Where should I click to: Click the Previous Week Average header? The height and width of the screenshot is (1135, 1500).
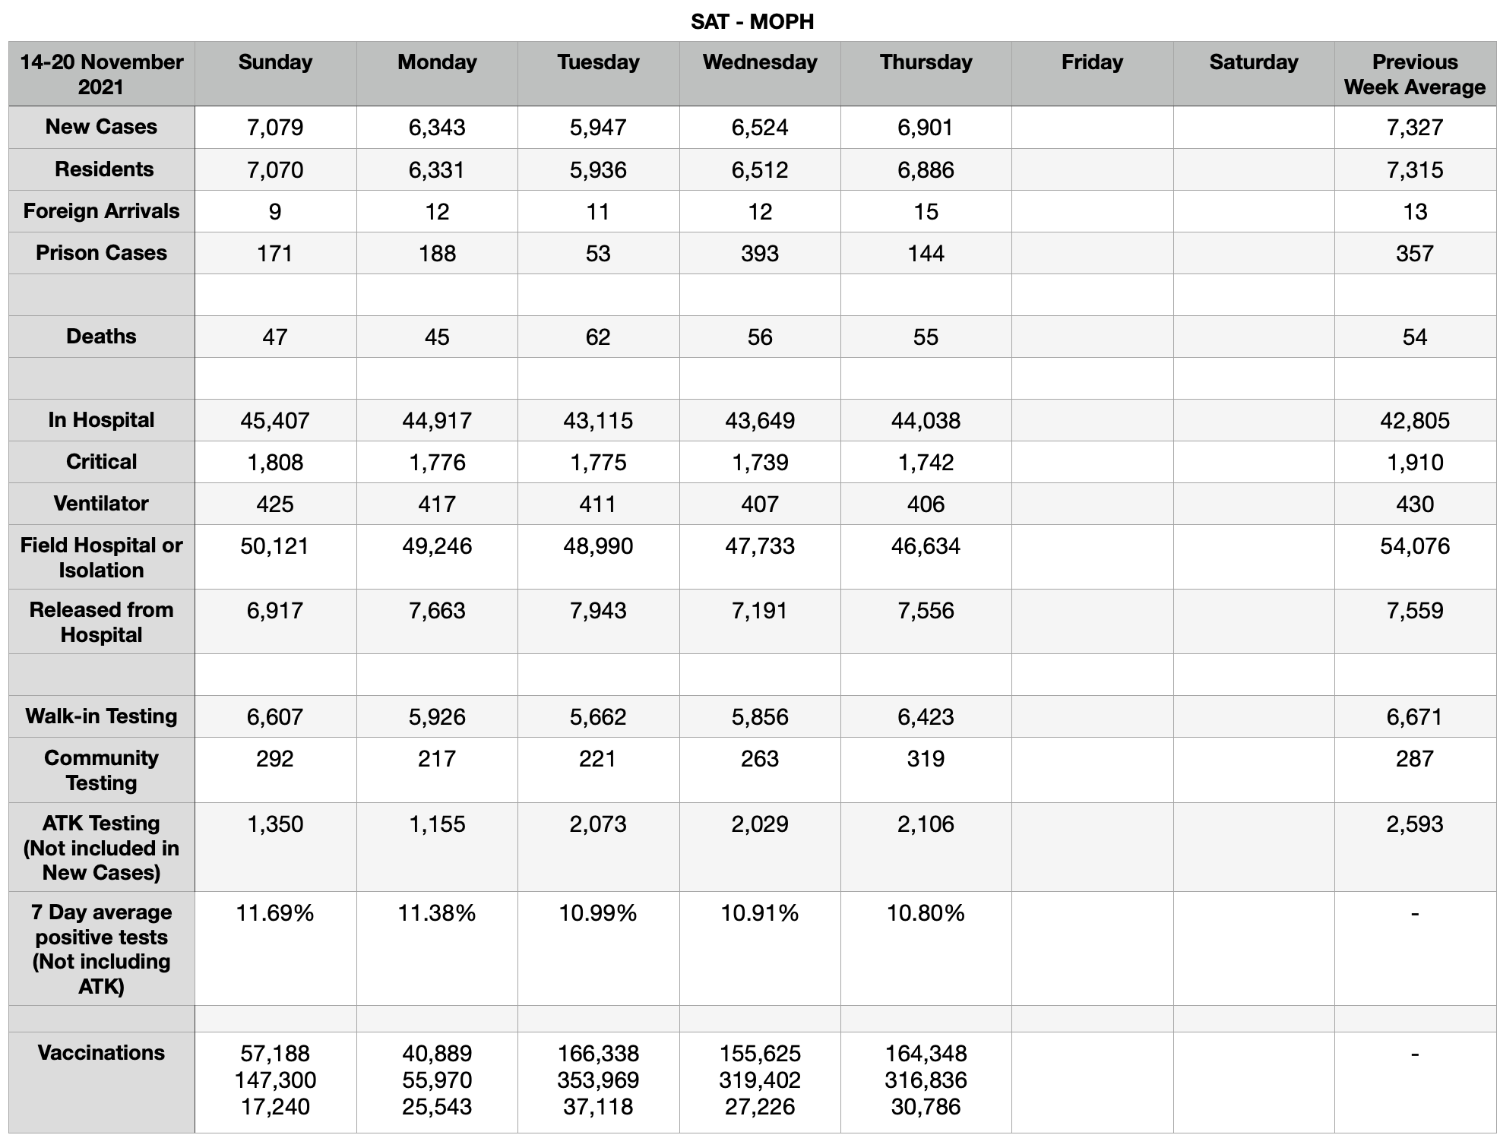[x=1414, y=74]
